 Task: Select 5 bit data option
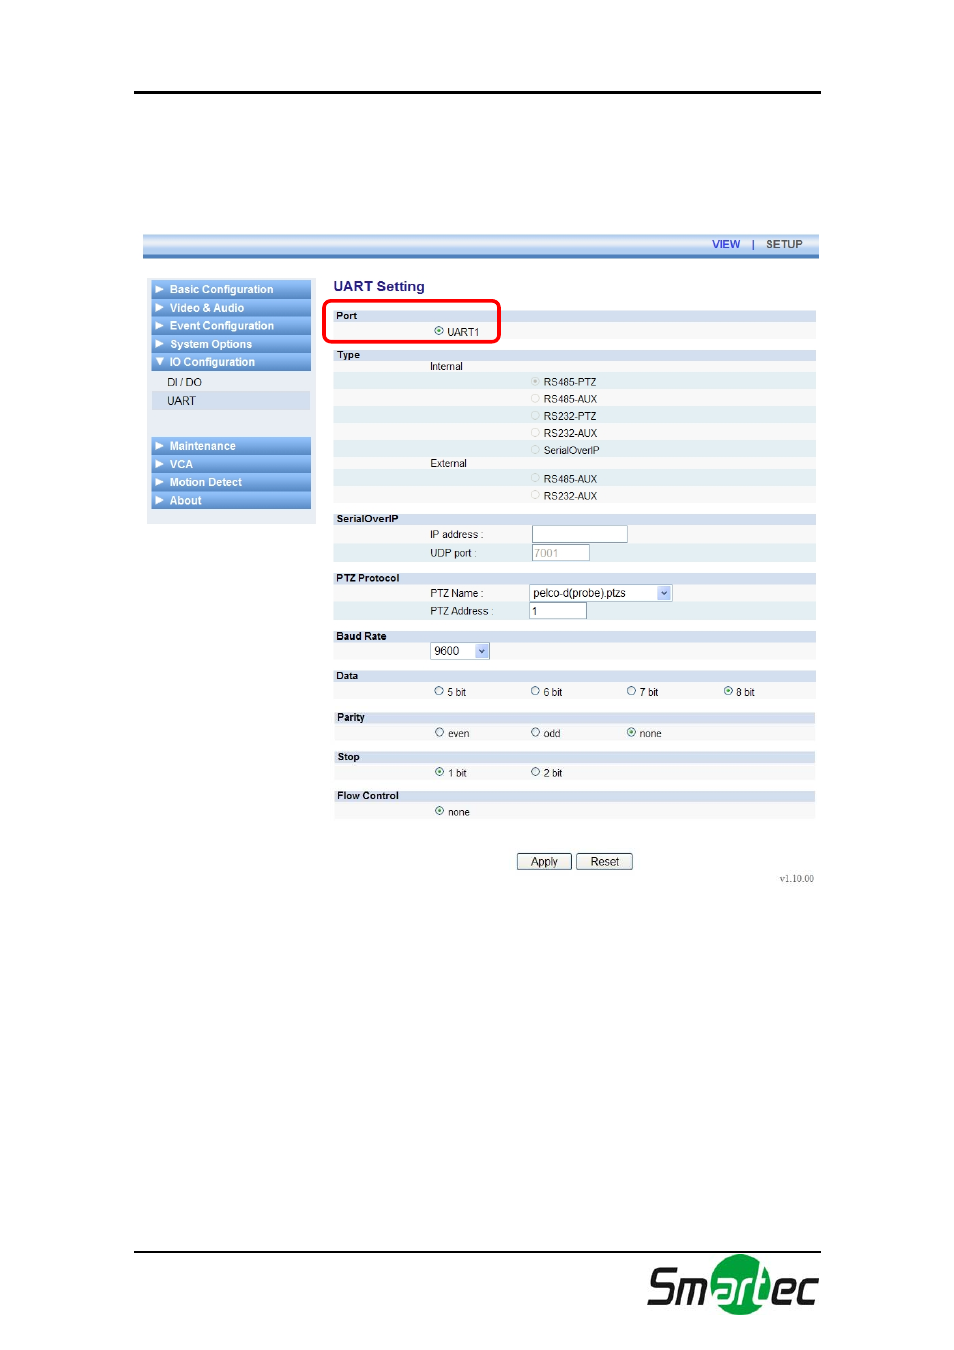point(439,691)
